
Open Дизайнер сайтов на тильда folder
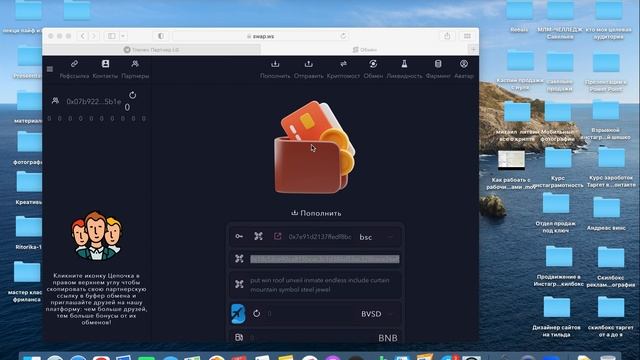coord(556,316)
